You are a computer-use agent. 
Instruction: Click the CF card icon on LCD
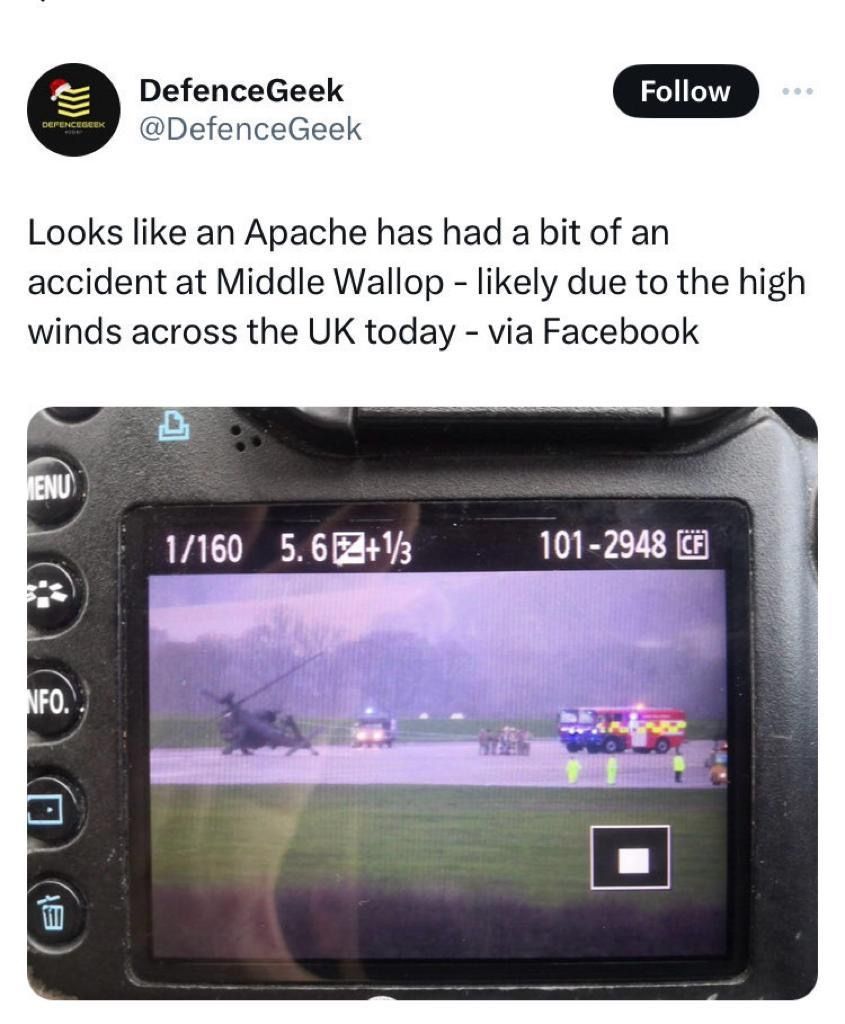pos(693,545)
